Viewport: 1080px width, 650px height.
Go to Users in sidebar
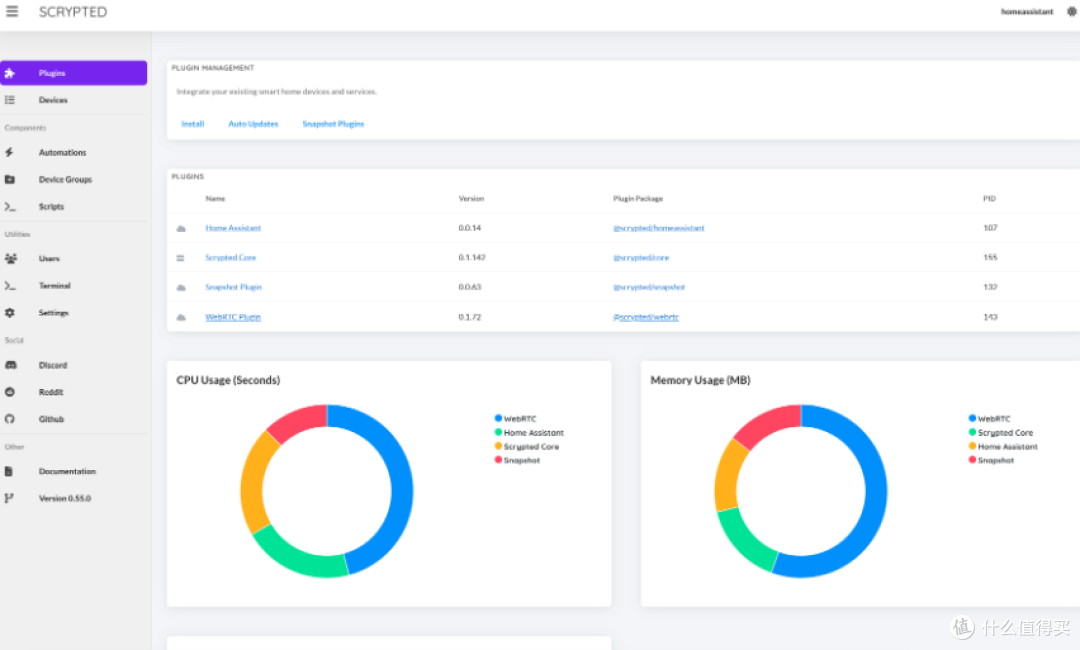pyautogui.click(x=49, y=259)
